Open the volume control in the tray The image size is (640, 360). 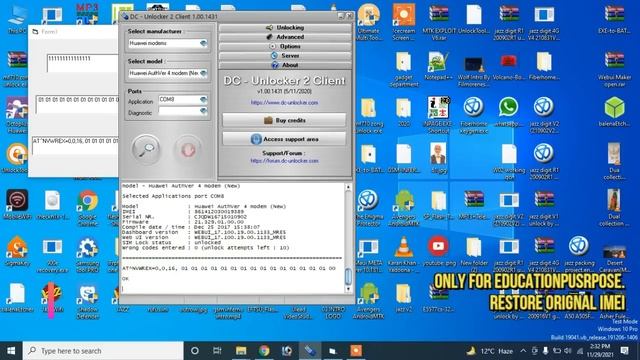(x=568, y=351)
